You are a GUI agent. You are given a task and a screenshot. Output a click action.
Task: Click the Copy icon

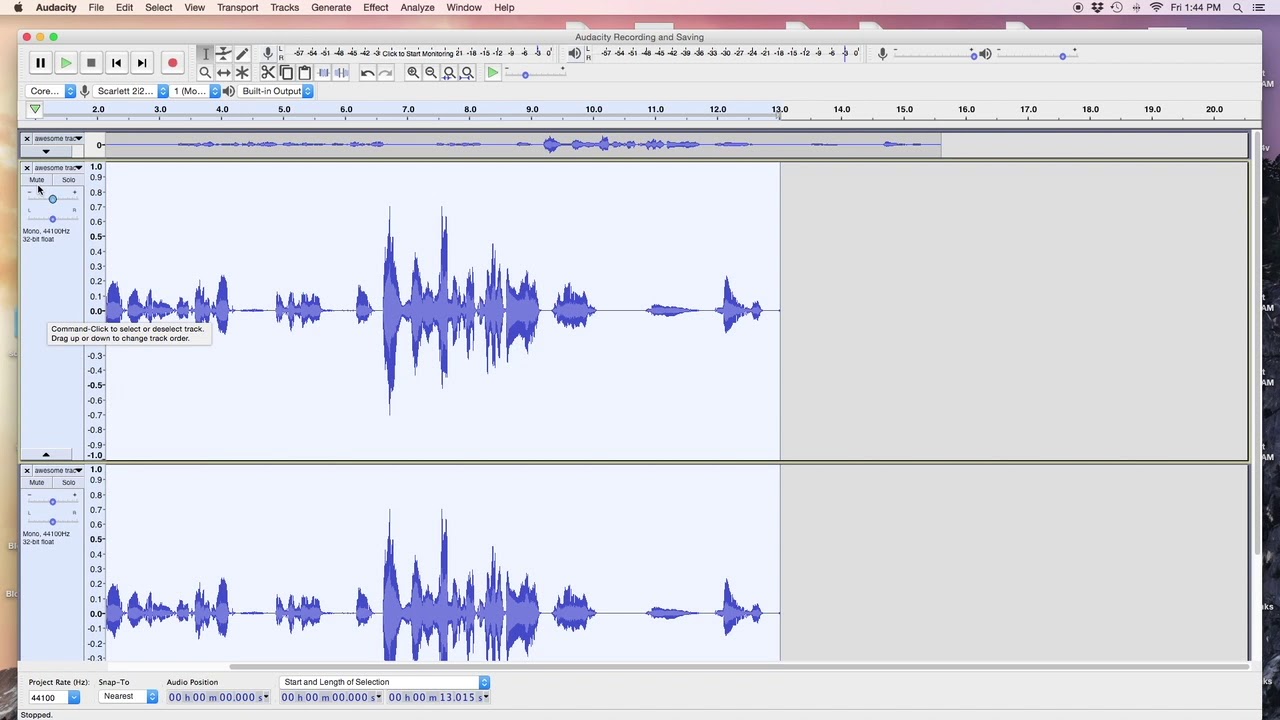pyautogui.click(x=286, y=73)
